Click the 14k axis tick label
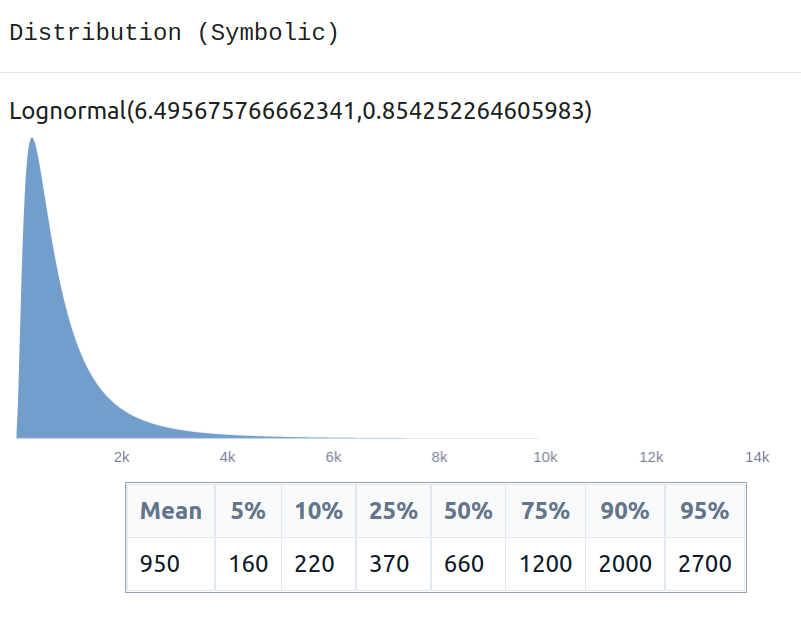Screen dimensions: 801x624 757,457
